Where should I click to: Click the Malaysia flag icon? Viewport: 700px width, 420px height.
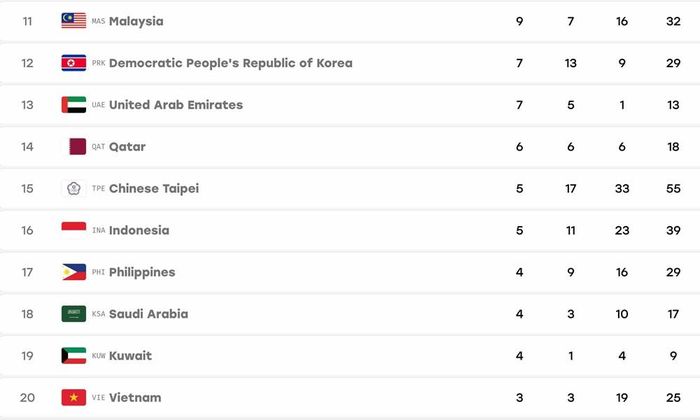click(x=74, y=21)
